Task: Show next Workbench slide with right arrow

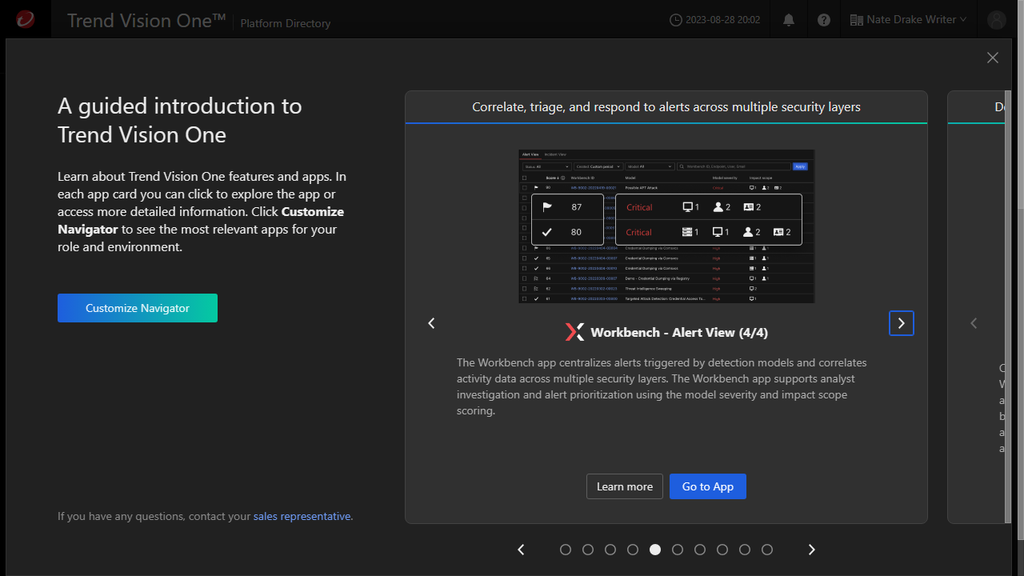Action: tap(901, 323)
